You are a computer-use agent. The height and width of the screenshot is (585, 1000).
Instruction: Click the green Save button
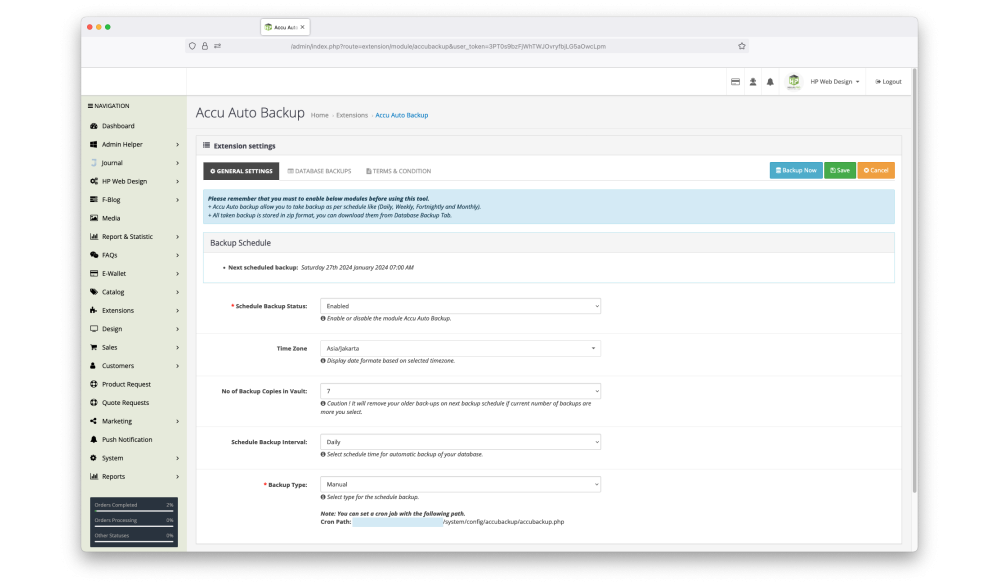tap(839, 171)
